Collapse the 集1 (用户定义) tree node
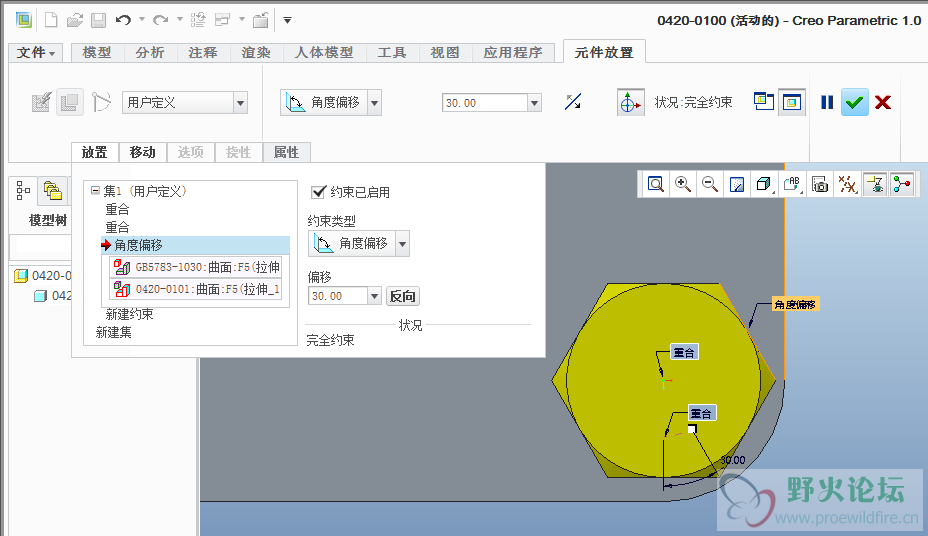 [95, 190]
